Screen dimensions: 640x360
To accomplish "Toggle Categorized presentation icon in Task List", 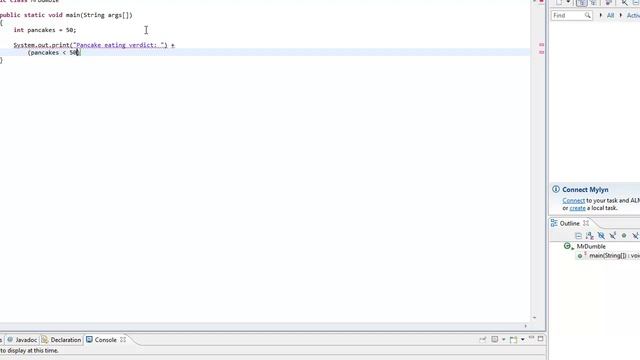I will coord(581,2).
